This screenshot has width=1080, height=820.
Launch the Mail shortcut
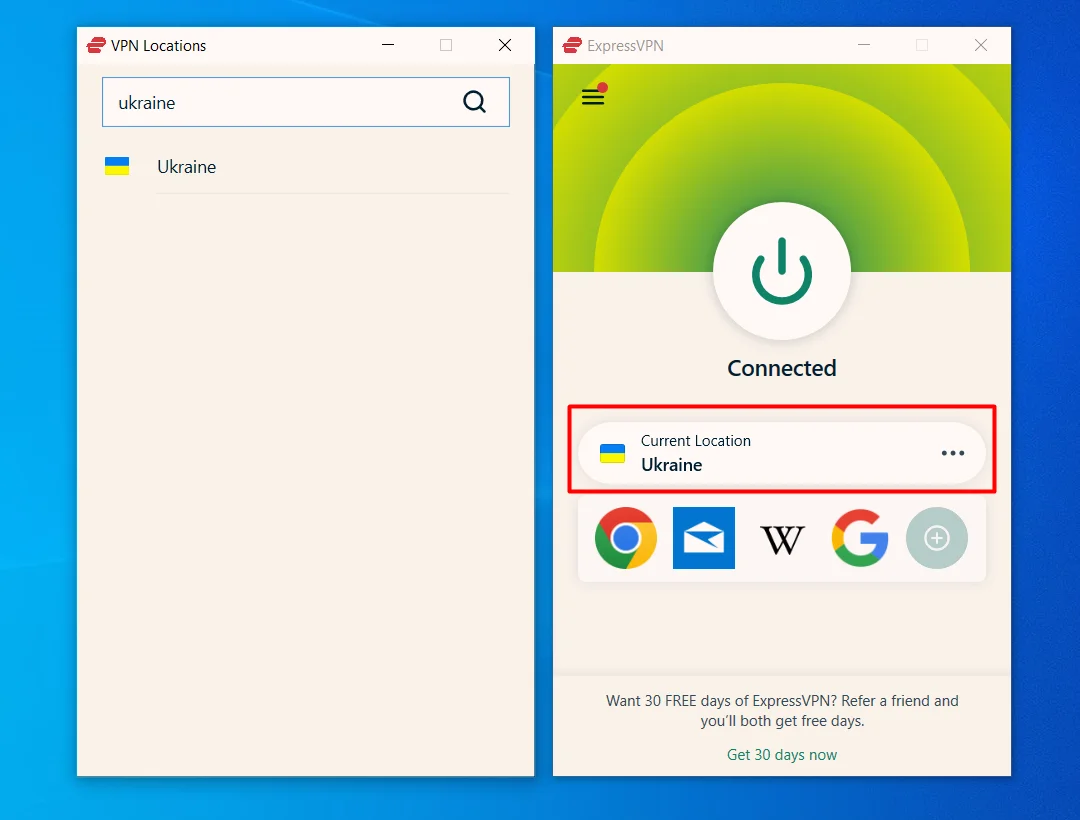704,538
